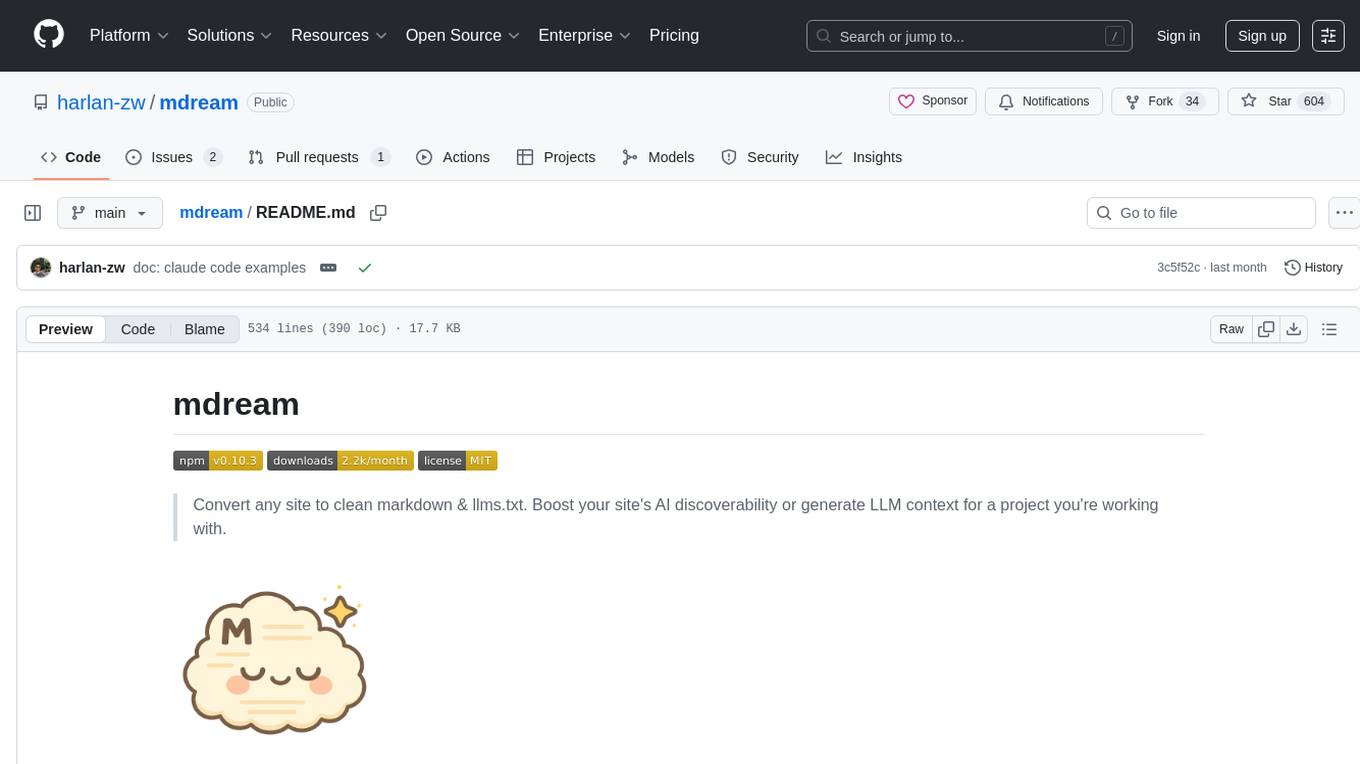Select the Blame view toggle
This screenshot has height=764, width=1360.
click(204, 329)
